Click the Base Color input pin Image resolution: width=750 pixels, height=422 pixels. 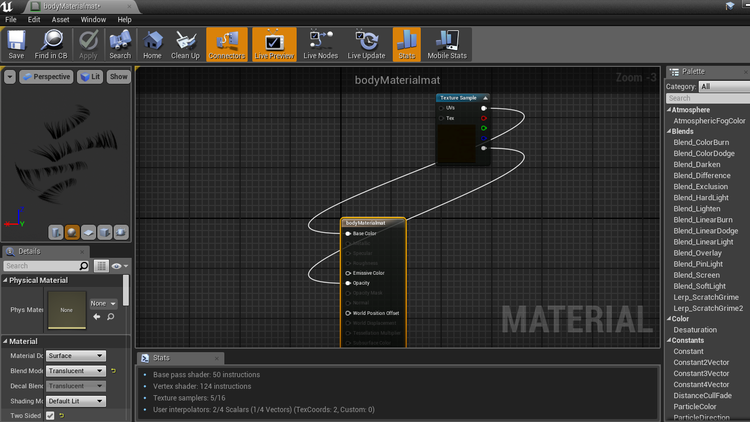coord(348,233)
